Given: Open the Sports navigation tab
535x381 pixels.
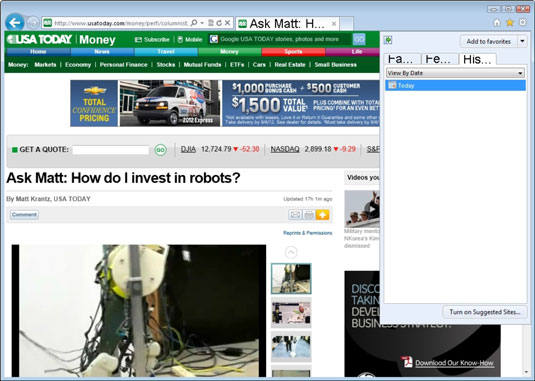Looking at the screenshot, I should 293,52.
